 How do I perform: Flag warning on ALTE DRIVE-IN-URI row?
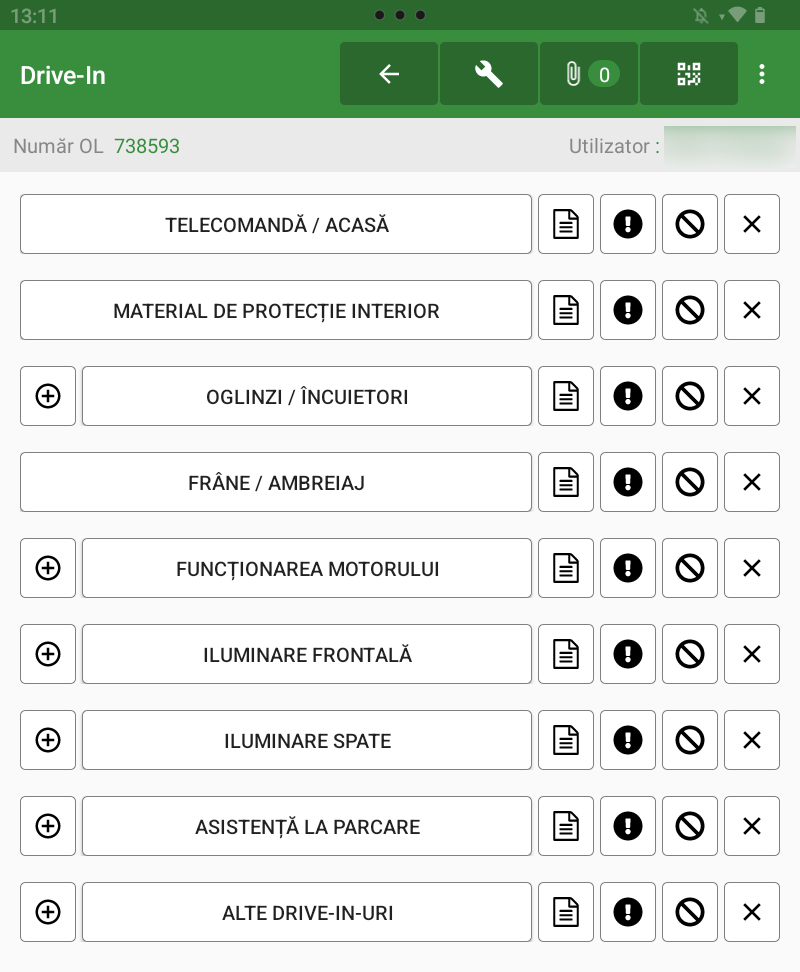628,913
